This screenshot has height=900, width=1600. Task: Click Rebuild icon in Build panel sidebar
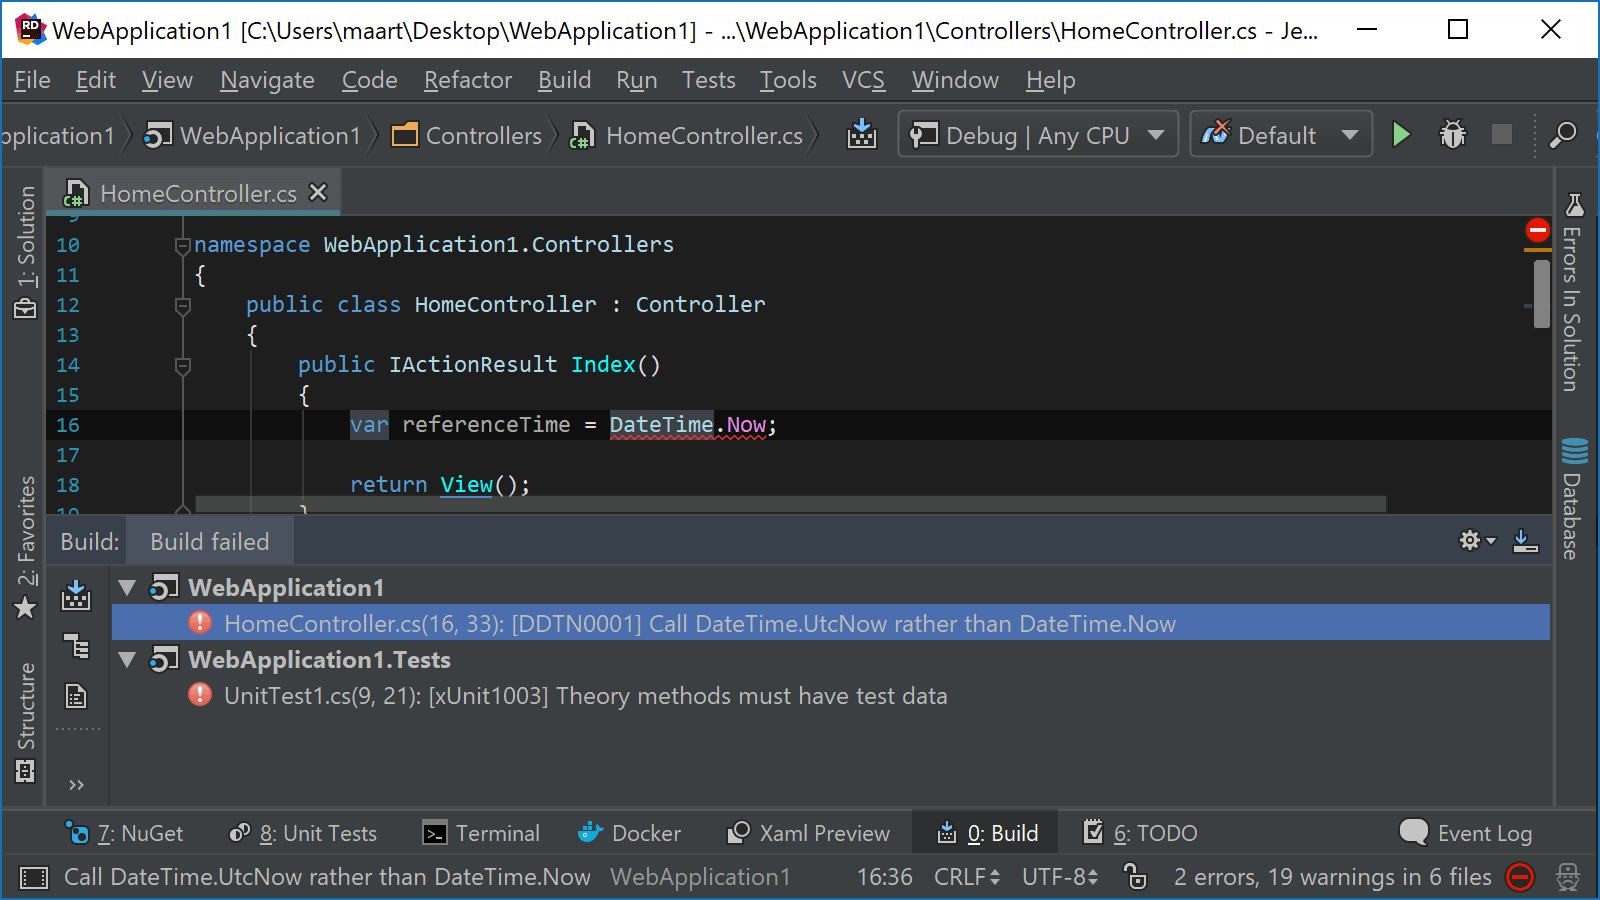point(76,595)
